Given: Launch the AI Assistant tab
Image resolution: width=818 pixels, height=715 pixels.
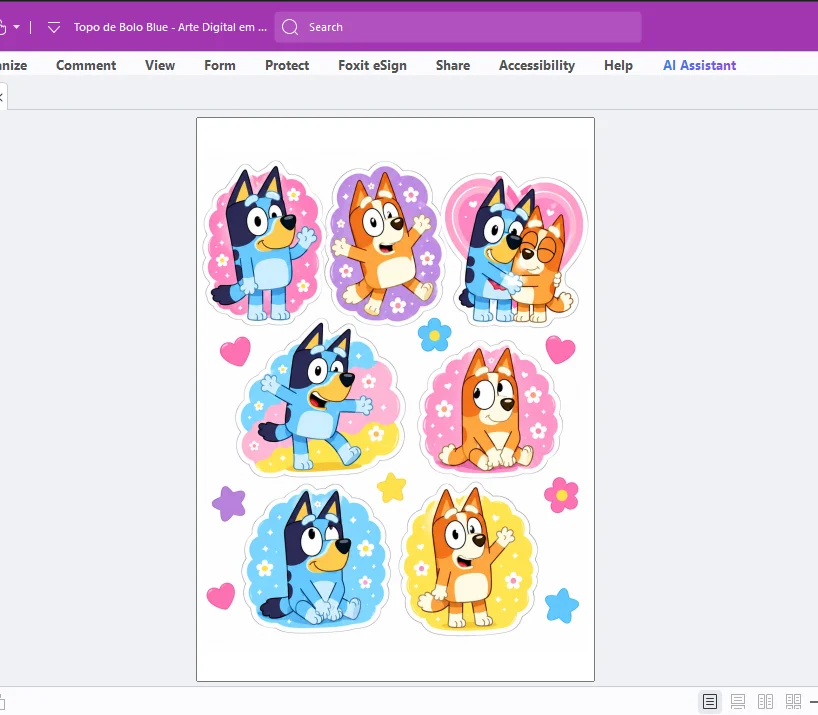Looking at the screenshot, I should (x=700, y=65).
